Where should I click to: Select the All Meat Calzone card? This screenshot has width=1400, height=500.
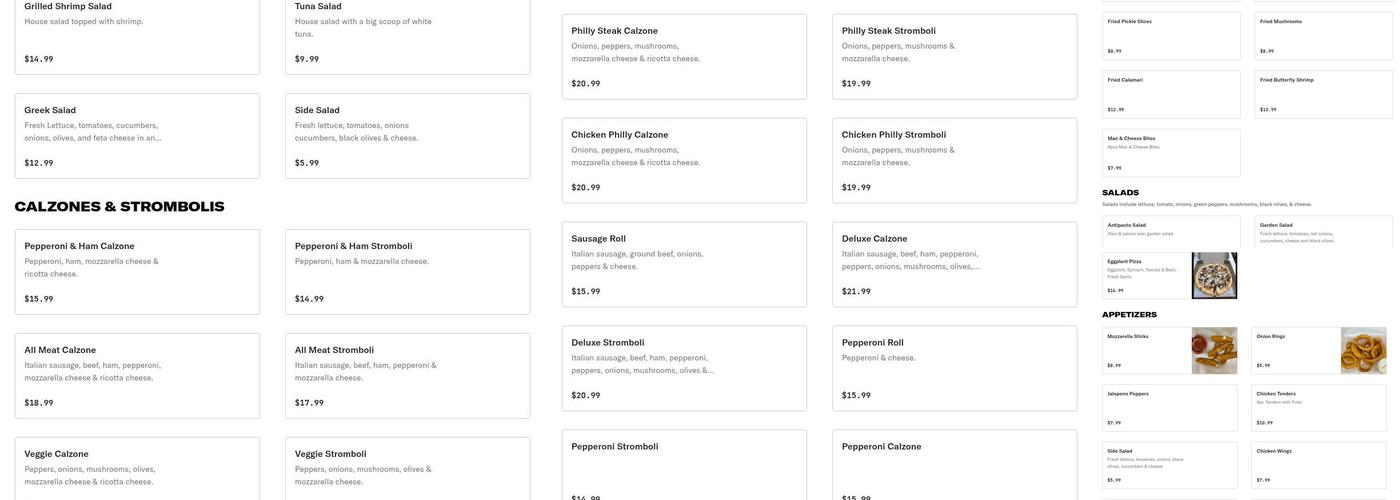pos(137,376)
